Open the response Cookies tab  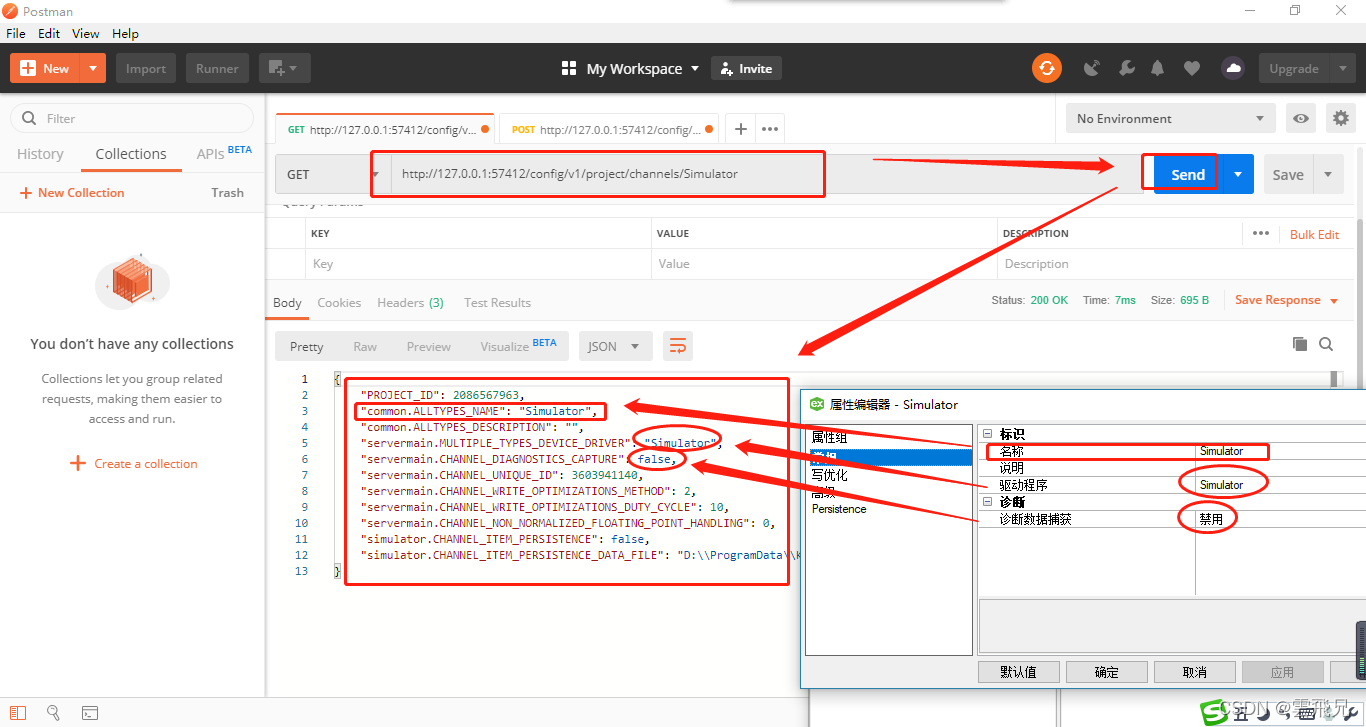click(339, 302)
